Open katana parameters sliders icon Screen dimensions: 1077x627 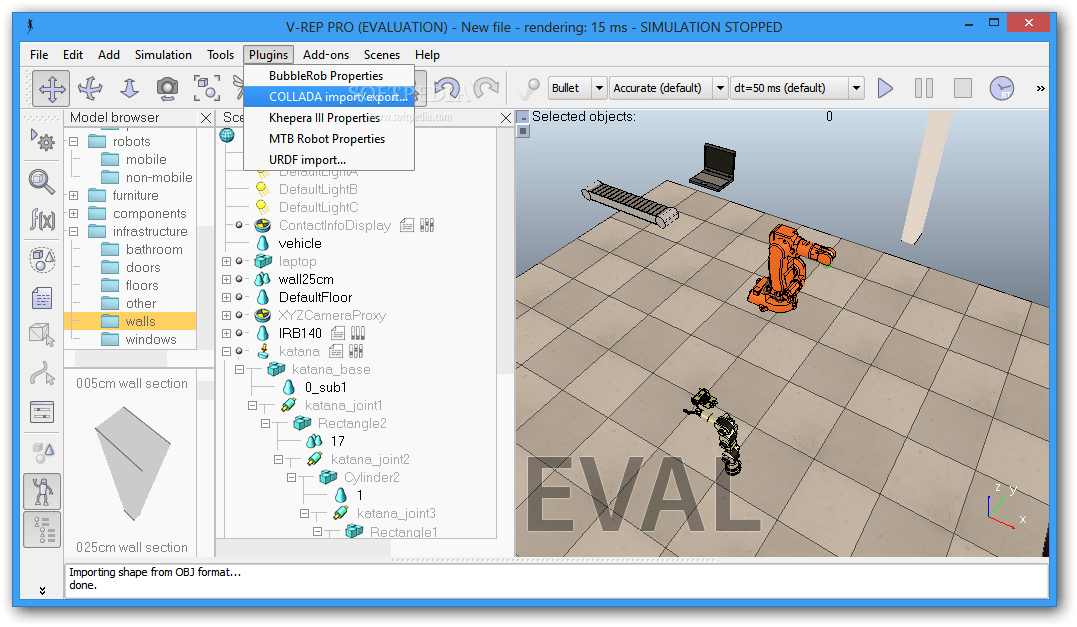click(356, 351)
